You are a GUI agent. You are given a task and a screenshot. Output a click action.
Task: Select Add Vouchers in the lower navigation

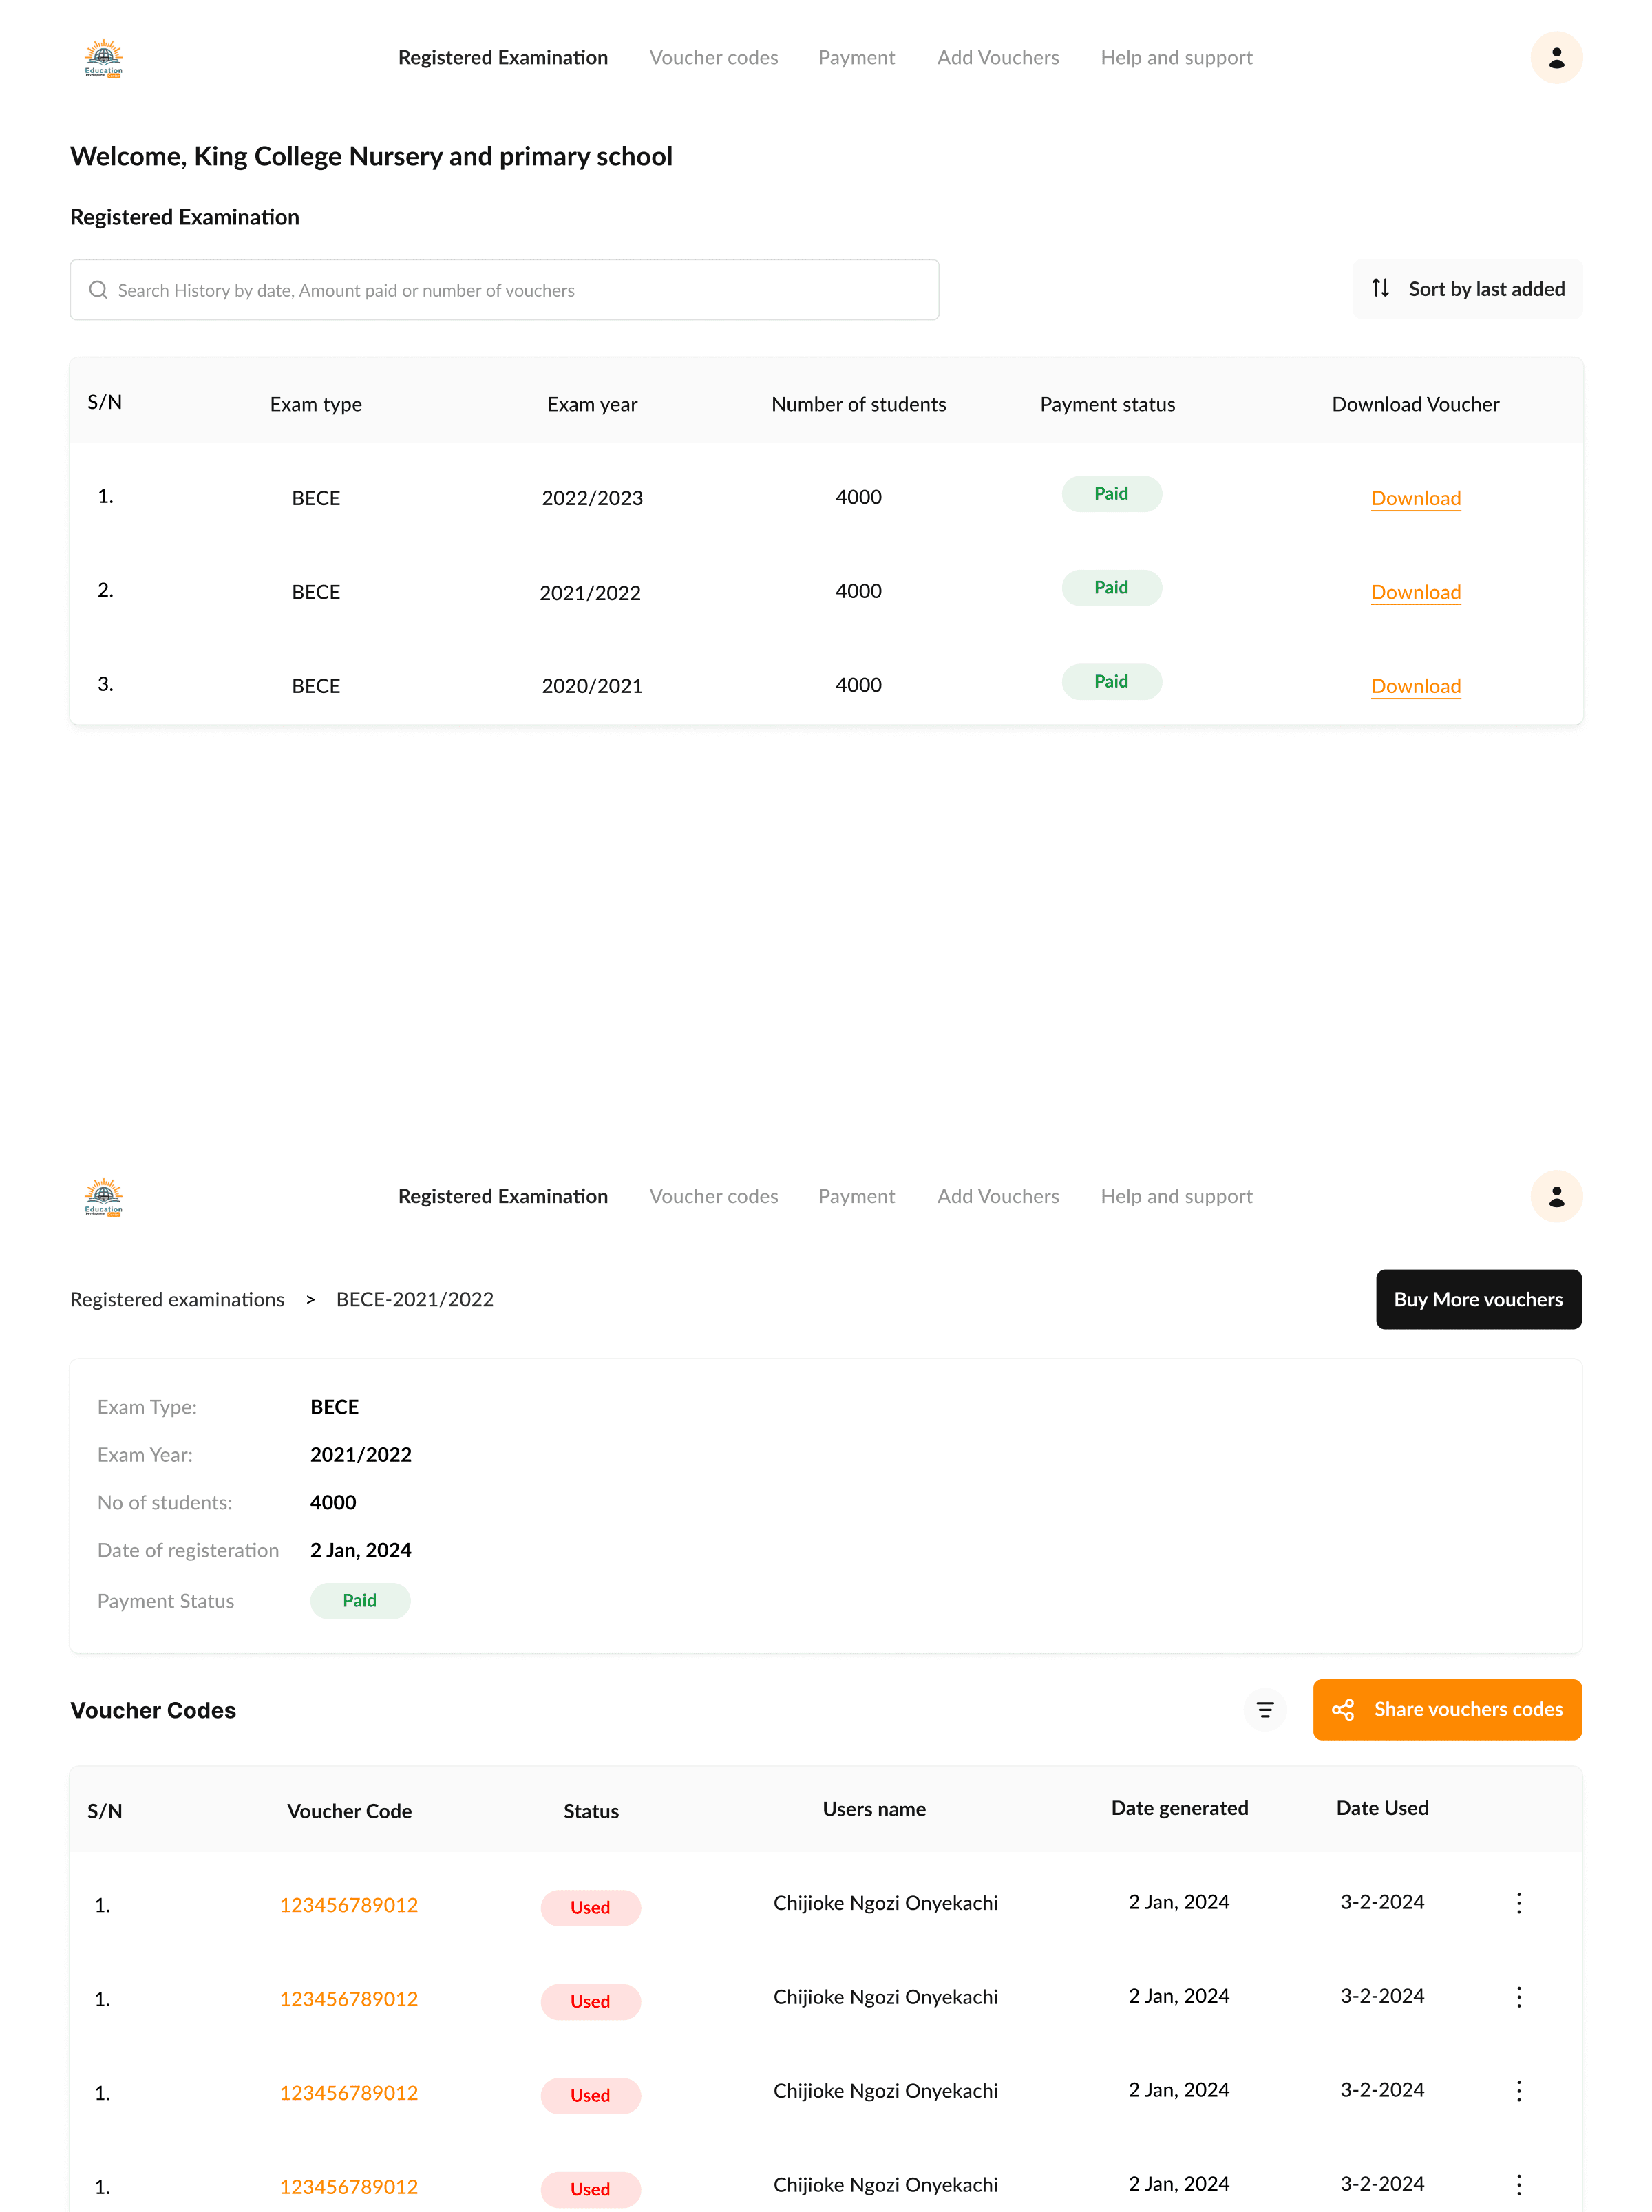coord(997,1196)
